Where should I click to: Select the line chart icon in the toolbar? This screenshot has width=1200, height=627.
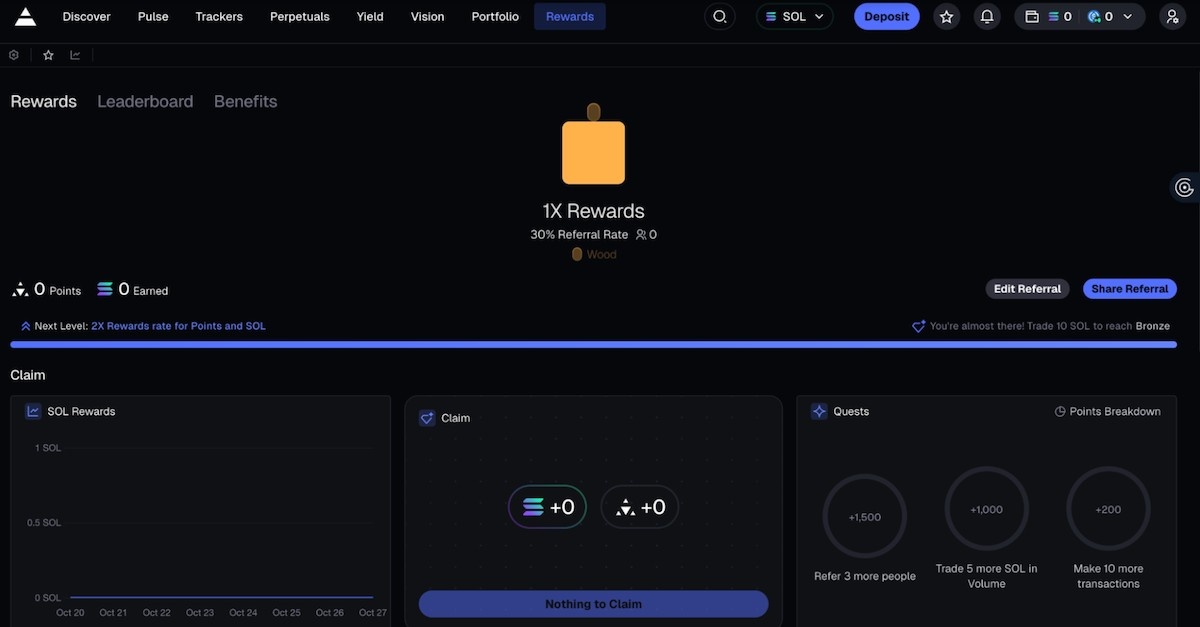point(74,54)
